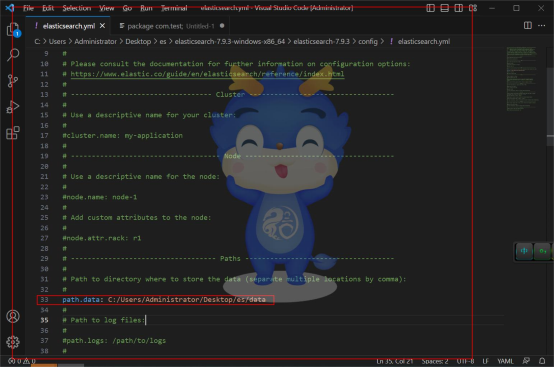554x367 pixels.
Task: Toggle primary side bar layout icon
Action: 430,8
